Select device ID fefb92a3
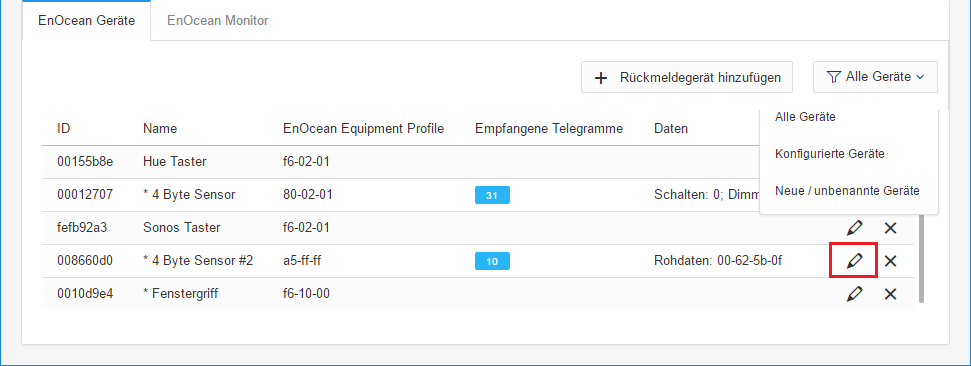This screenshot has height=366, width=971. (x=82, y=227)
